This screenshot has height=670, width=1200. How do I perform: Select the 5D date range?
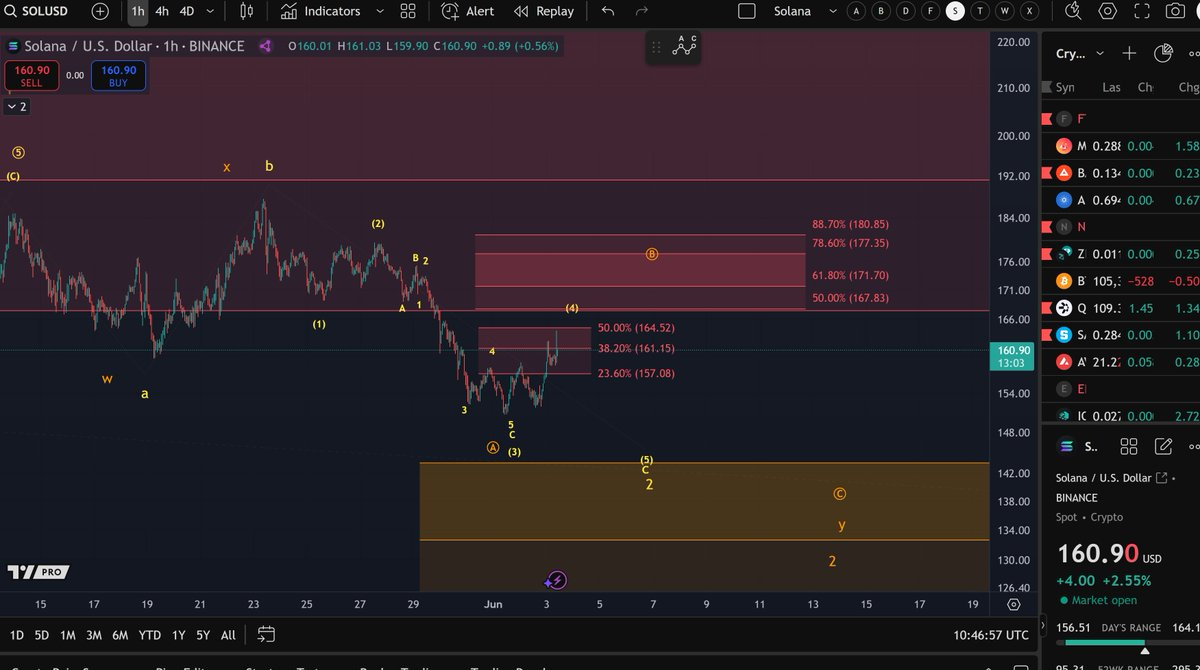(x=42, y=635)
